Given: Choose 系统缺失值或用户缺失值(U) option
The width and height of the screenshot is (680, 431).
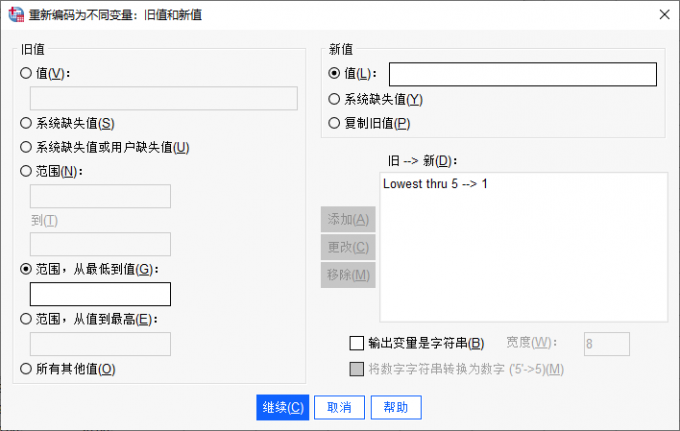Looking at the screenshot, I should coord(26,147).
